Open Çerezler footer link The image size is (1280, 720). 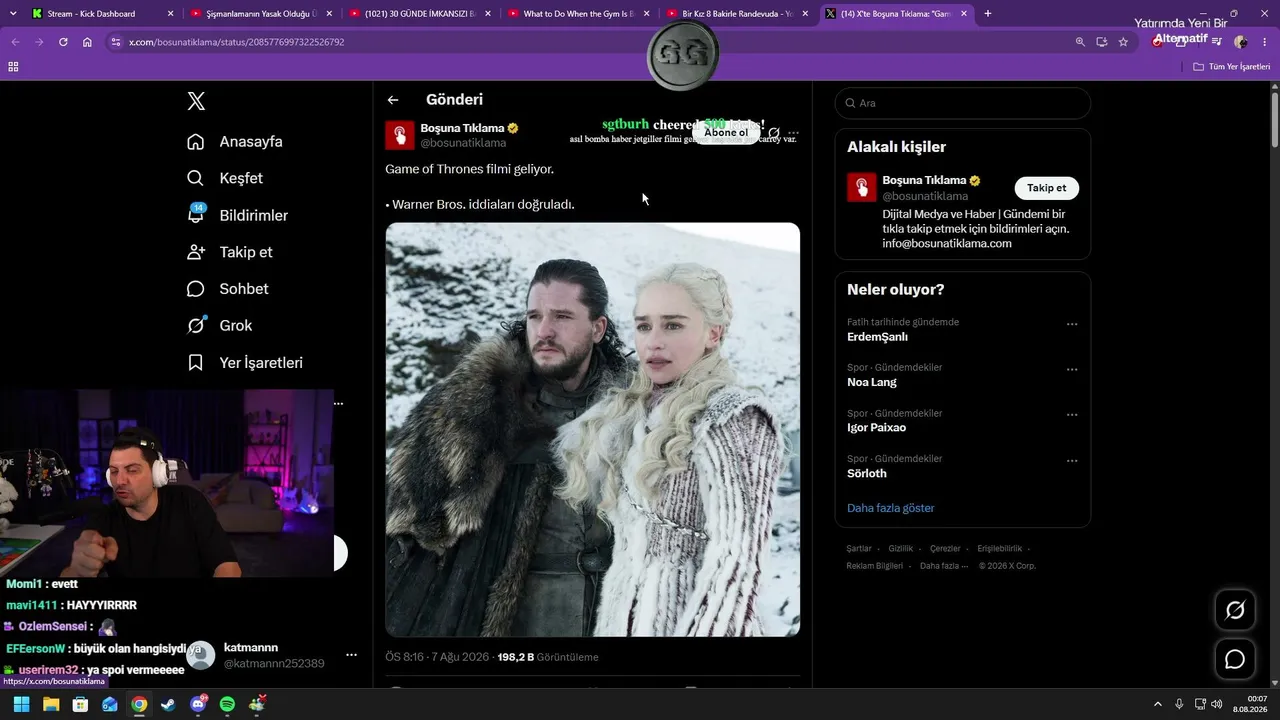pyautogui.click(x=945, y=549)
